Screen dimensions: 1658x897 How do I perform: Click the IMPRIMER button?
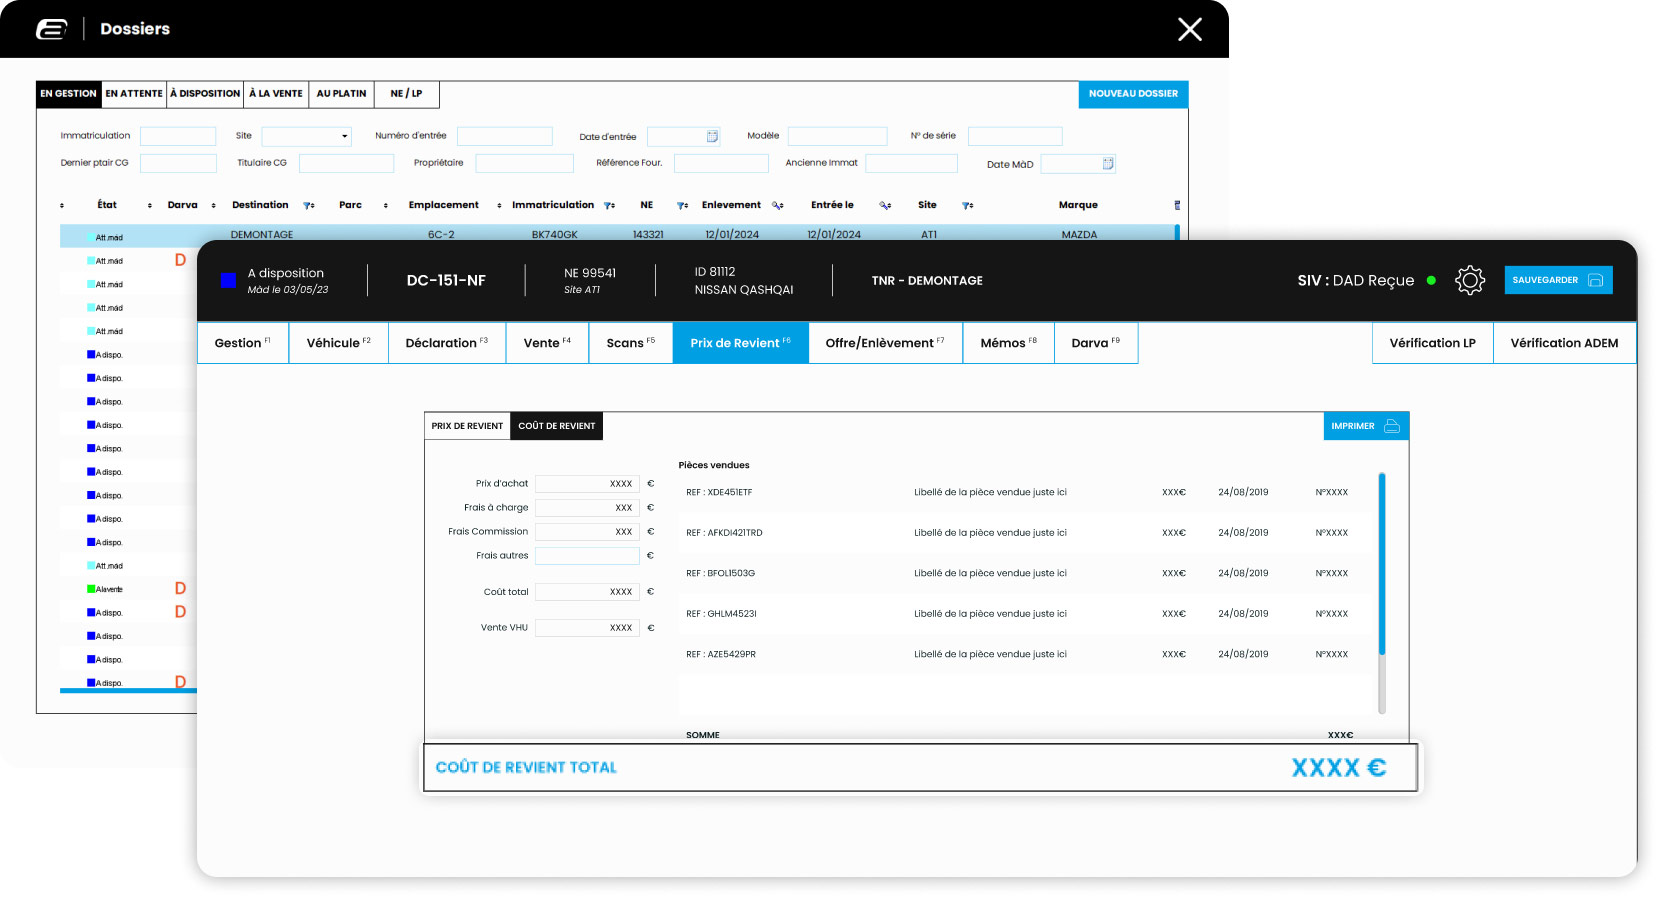coord(1366,426)
